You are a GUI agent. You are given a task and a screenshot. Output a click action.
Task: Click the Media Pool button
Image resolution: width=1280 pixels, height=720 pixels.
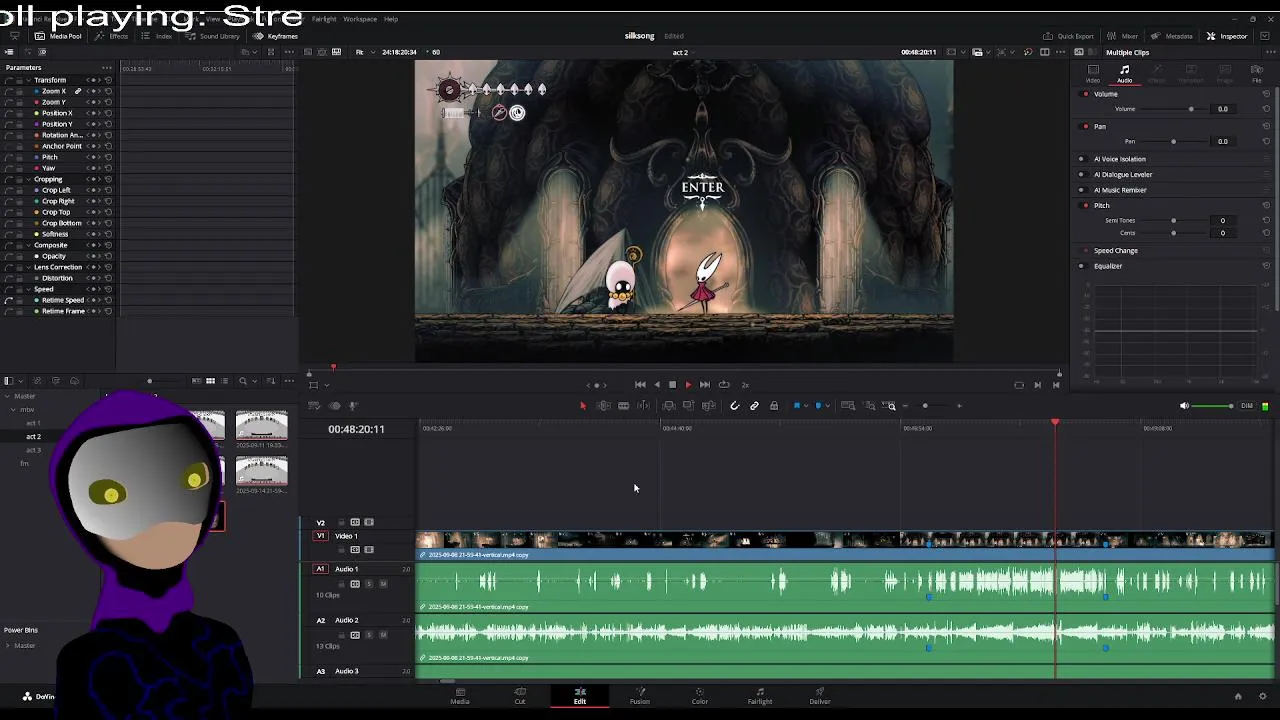58,36
